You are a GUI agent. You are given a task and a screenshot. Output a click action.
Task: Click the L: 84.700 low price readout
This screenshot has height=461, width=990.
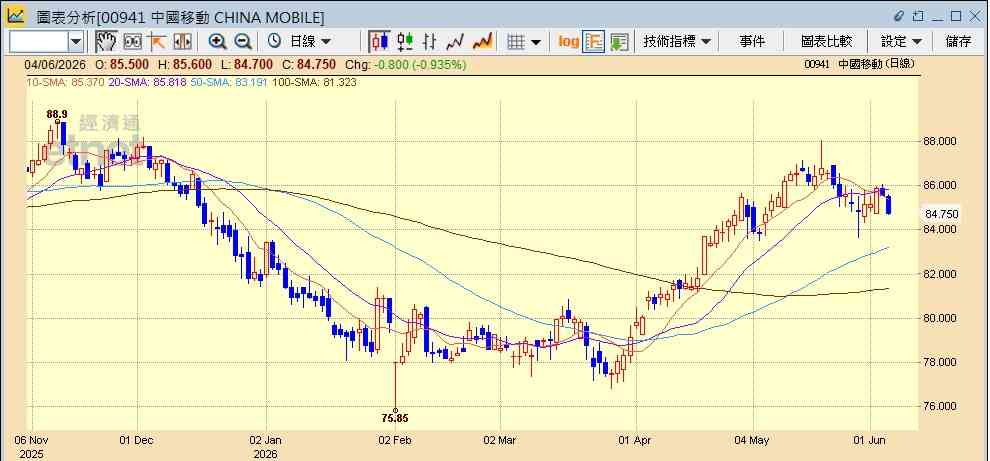pyautogui.click(x=247, y=64)
